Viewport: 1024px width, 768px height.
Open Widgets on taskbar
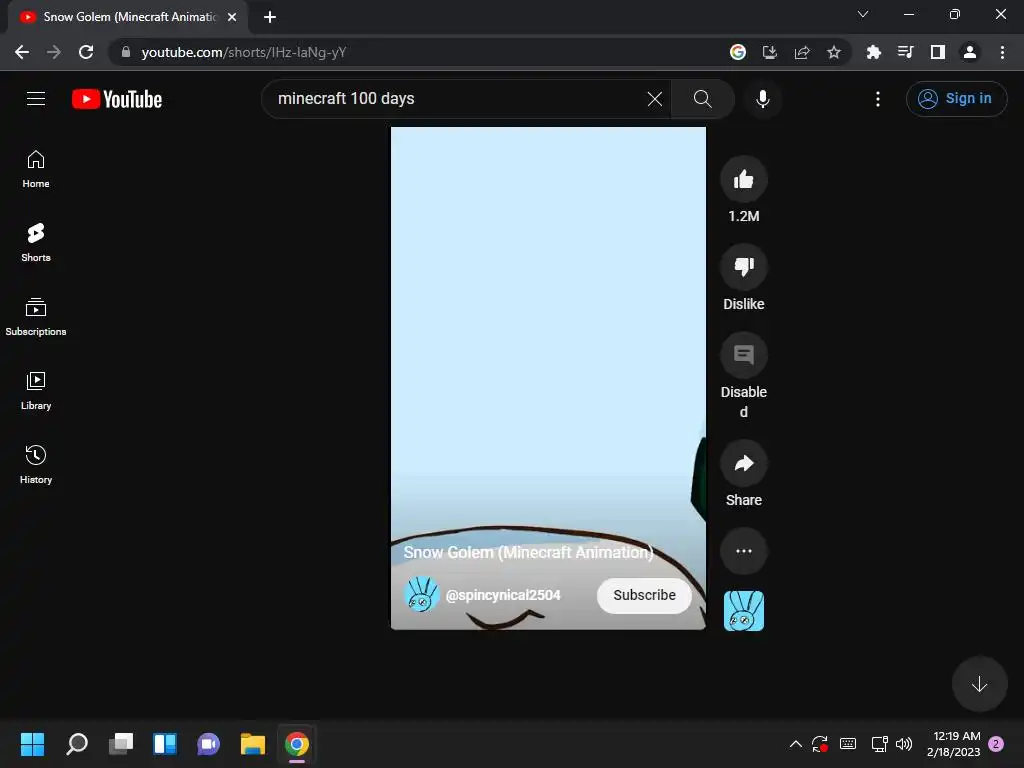coord(165,744)
